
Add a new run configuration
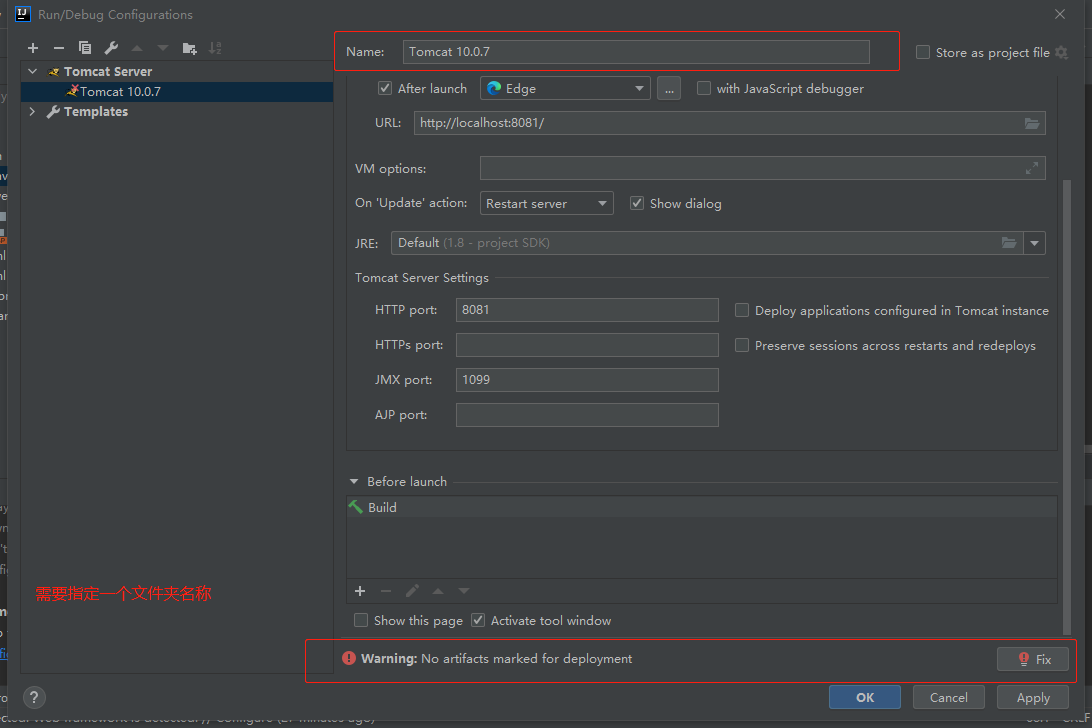33,48
